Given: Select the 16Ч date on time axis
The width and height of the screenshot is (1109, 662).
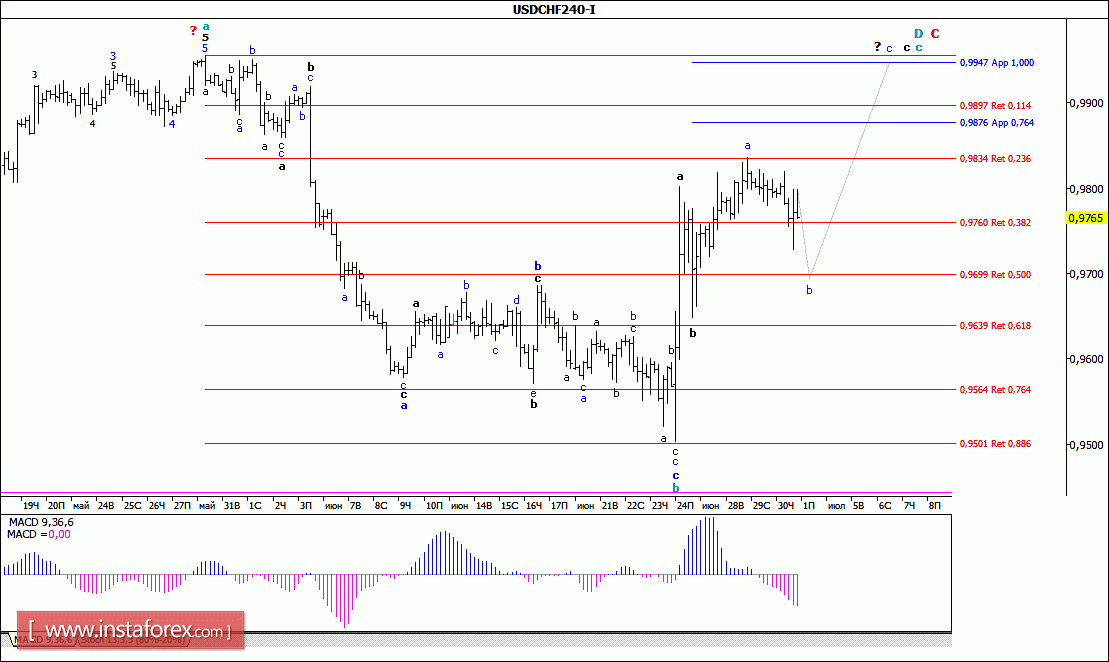Looking at the screenshot, I should pyautogui.click(x=534, y=506).
